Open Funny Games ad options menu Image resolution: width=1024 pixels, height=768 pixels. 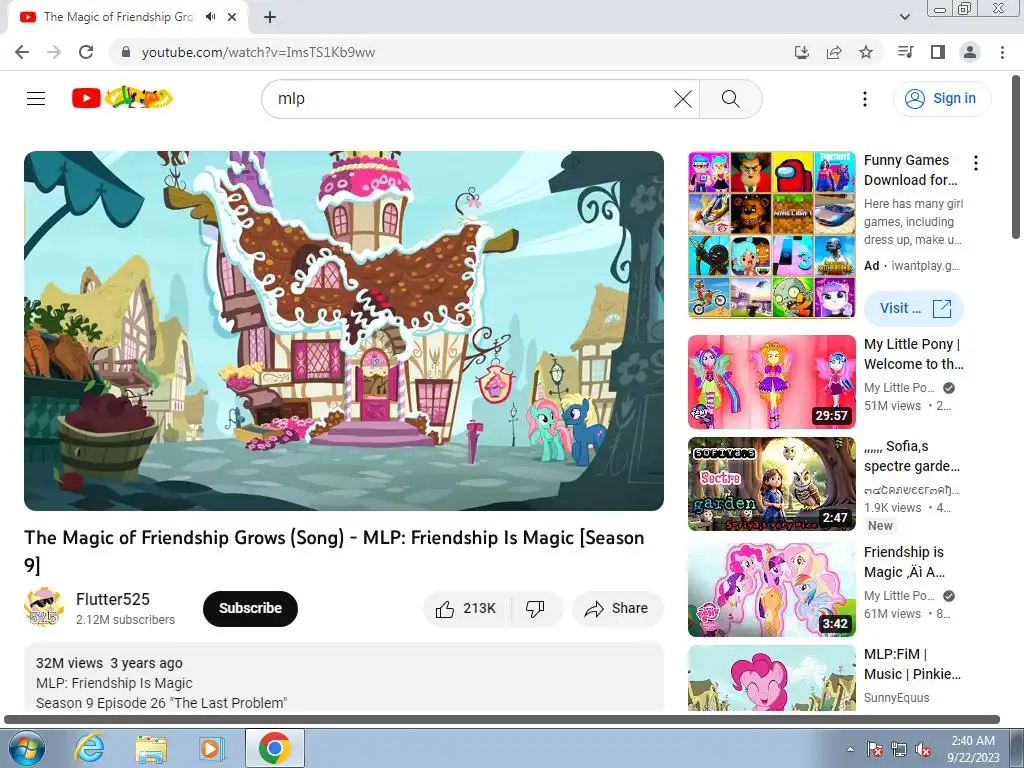click(976, 163)
